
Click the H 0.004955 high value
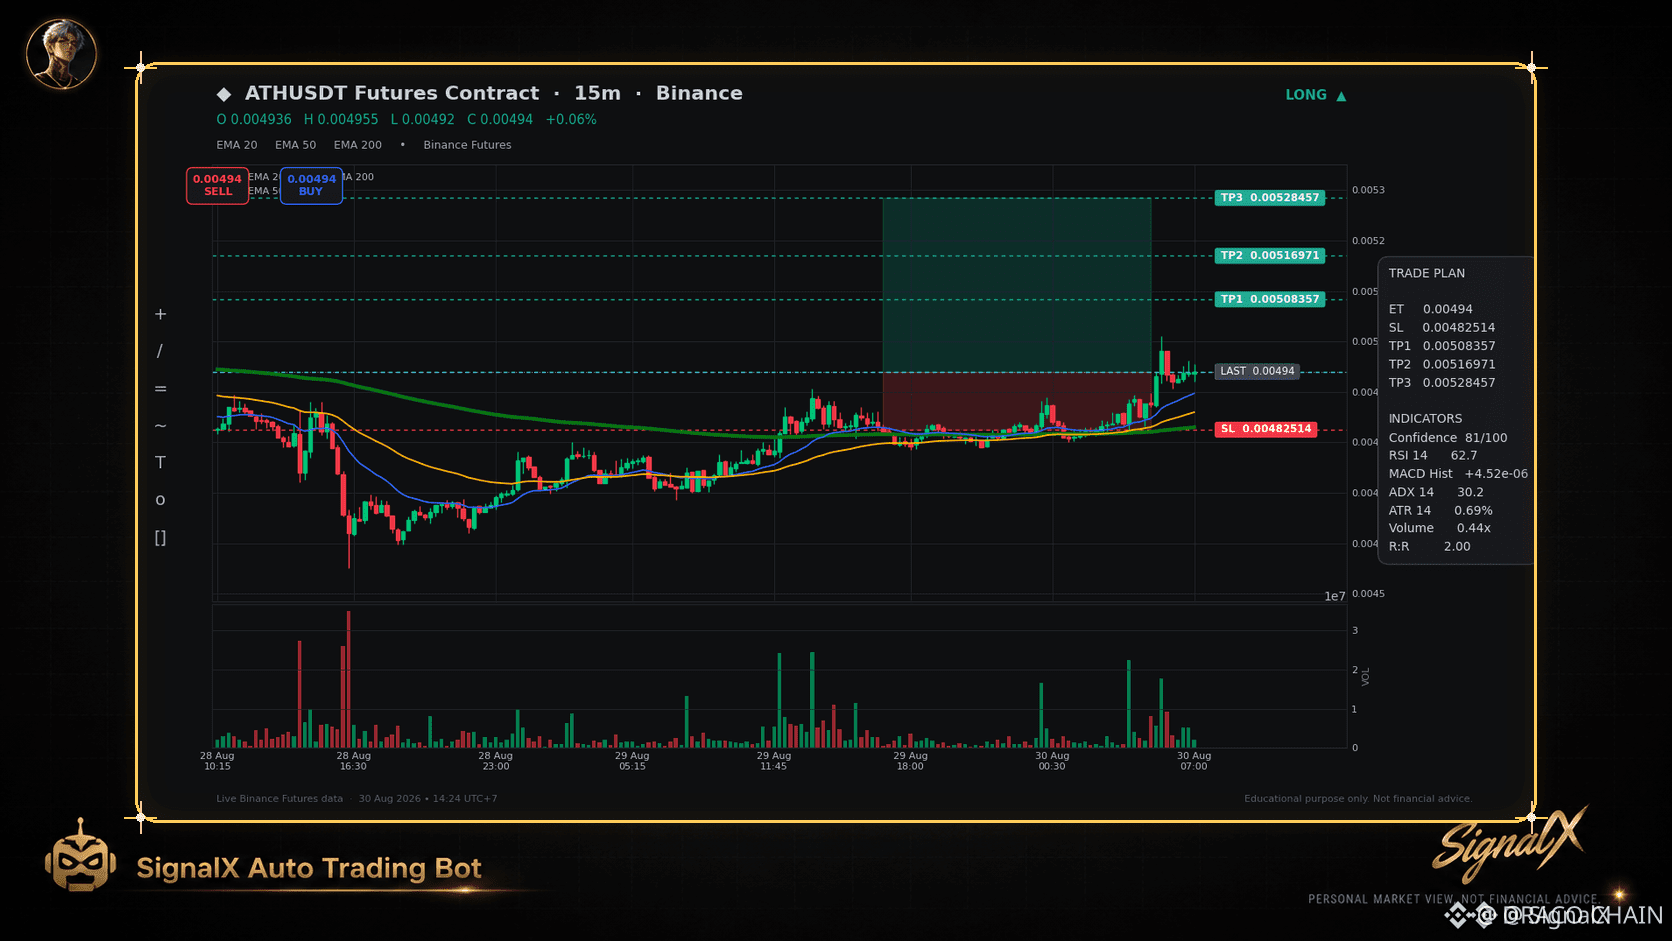pos(341,119)
